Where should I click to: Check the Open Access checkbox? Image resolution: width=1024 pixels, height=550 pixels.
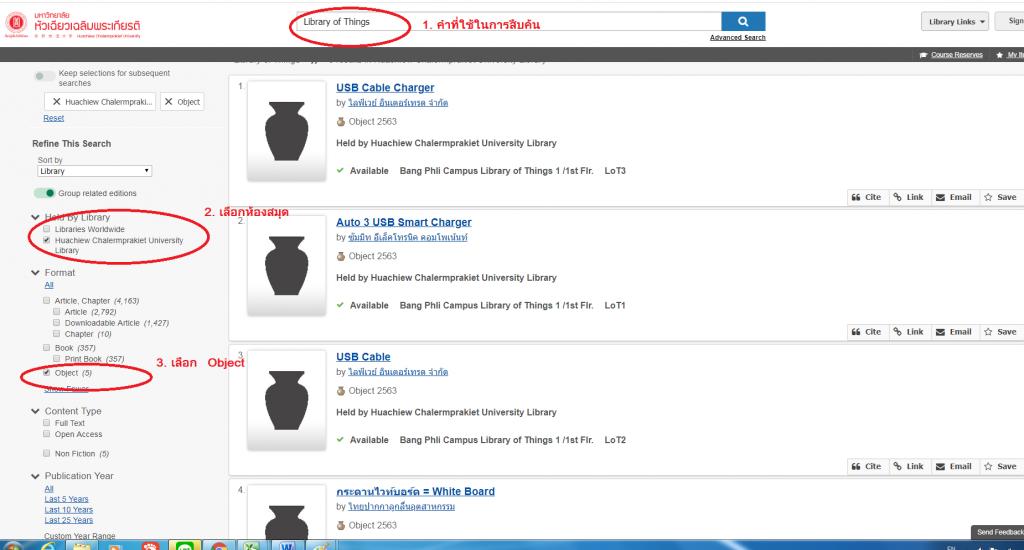click(x=46, y=434)
